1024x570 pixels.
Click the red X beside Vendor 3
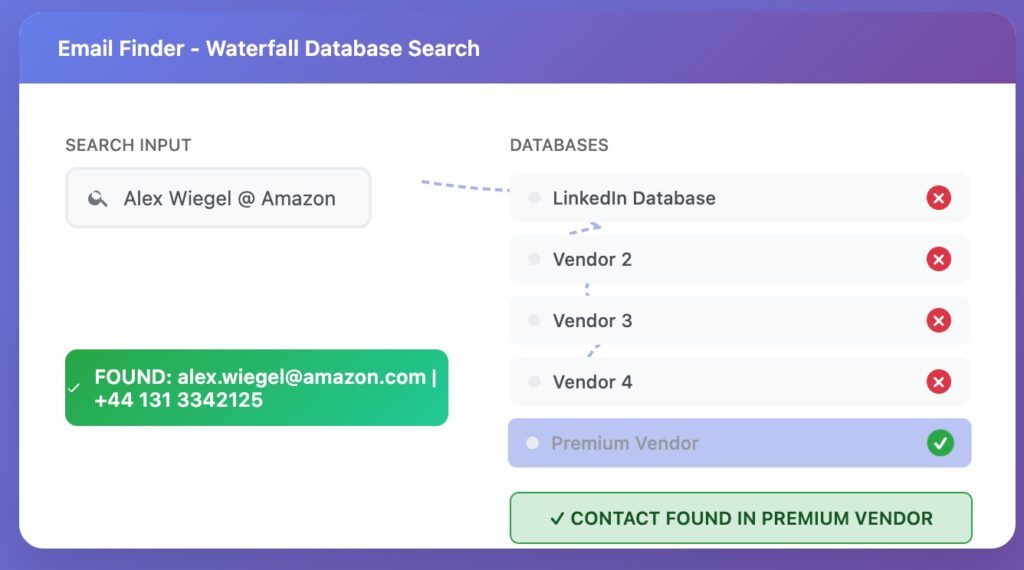938,321
